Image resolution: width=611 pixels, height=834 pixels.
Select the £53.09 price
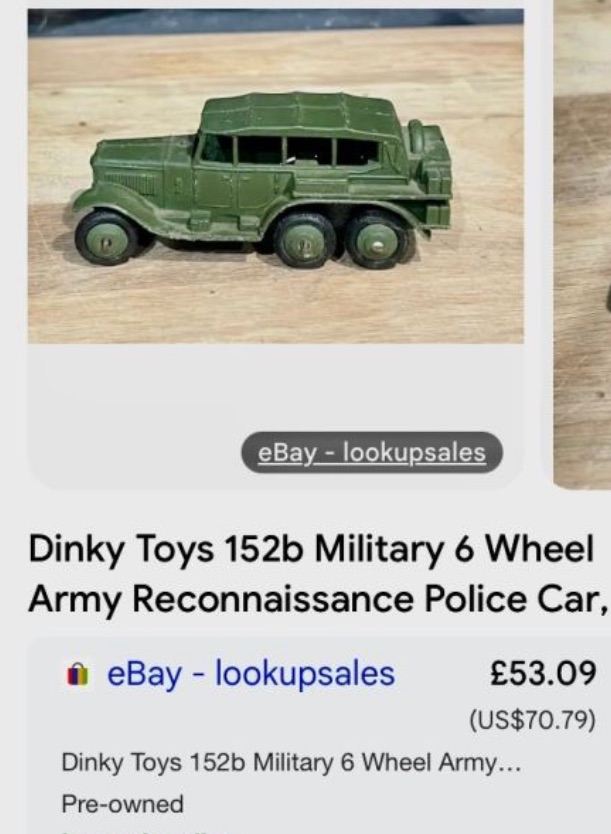pyautogui.click(x=543, y=673)
